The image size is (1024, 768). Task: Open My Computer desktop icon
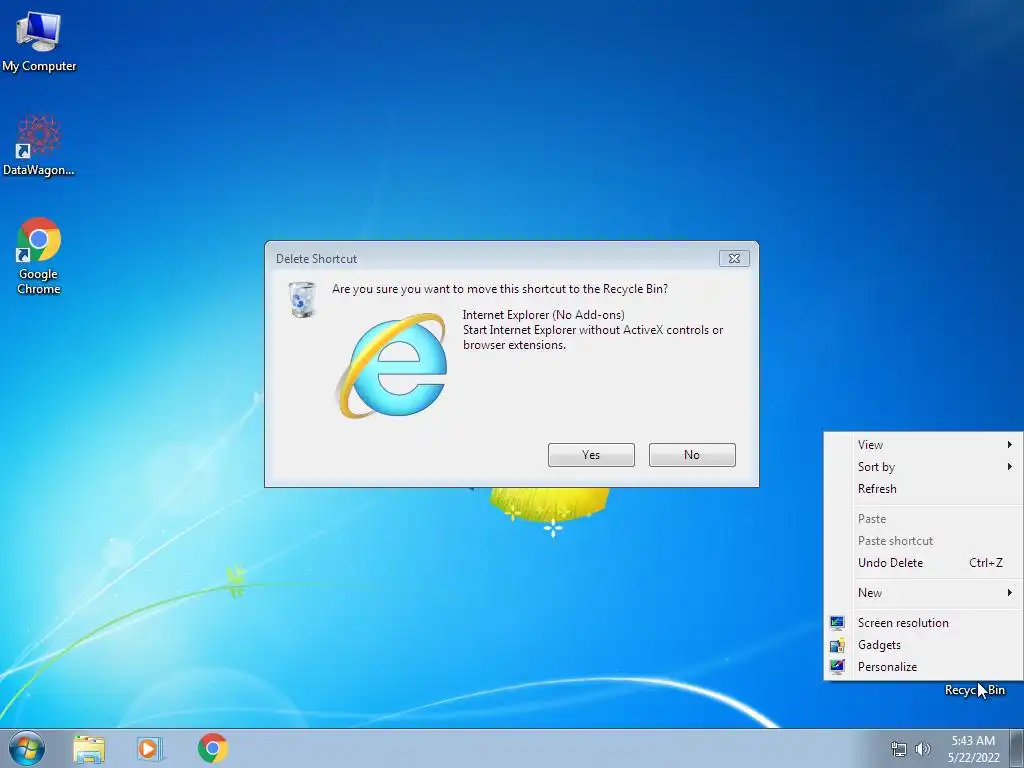(x=39, y=40)
